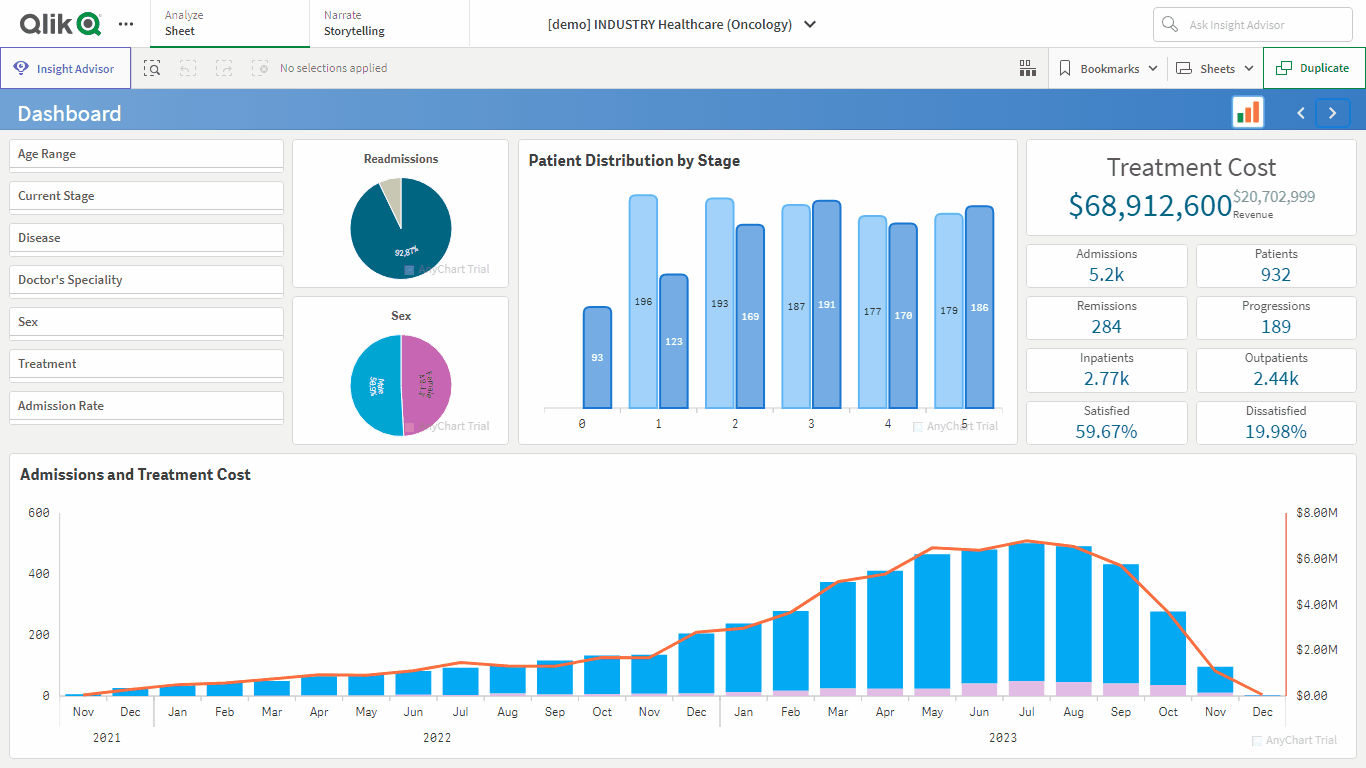Image resolution: width=1366 pixels, height=768 pixels.
Task: Click inside the Ask Insight Advisor search field
Action: click(x=1253, y=24)
